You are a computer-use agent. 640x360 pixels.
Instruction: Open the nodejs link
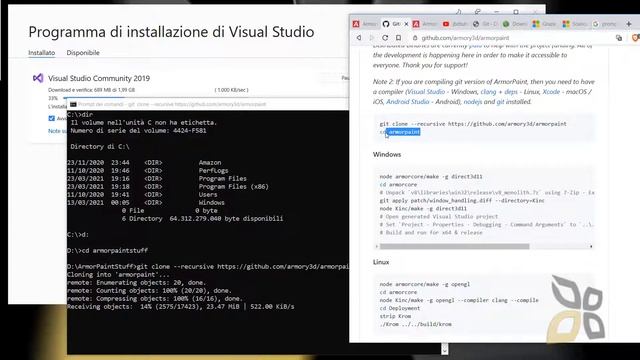pyautogui.click(x=473, y=102)
